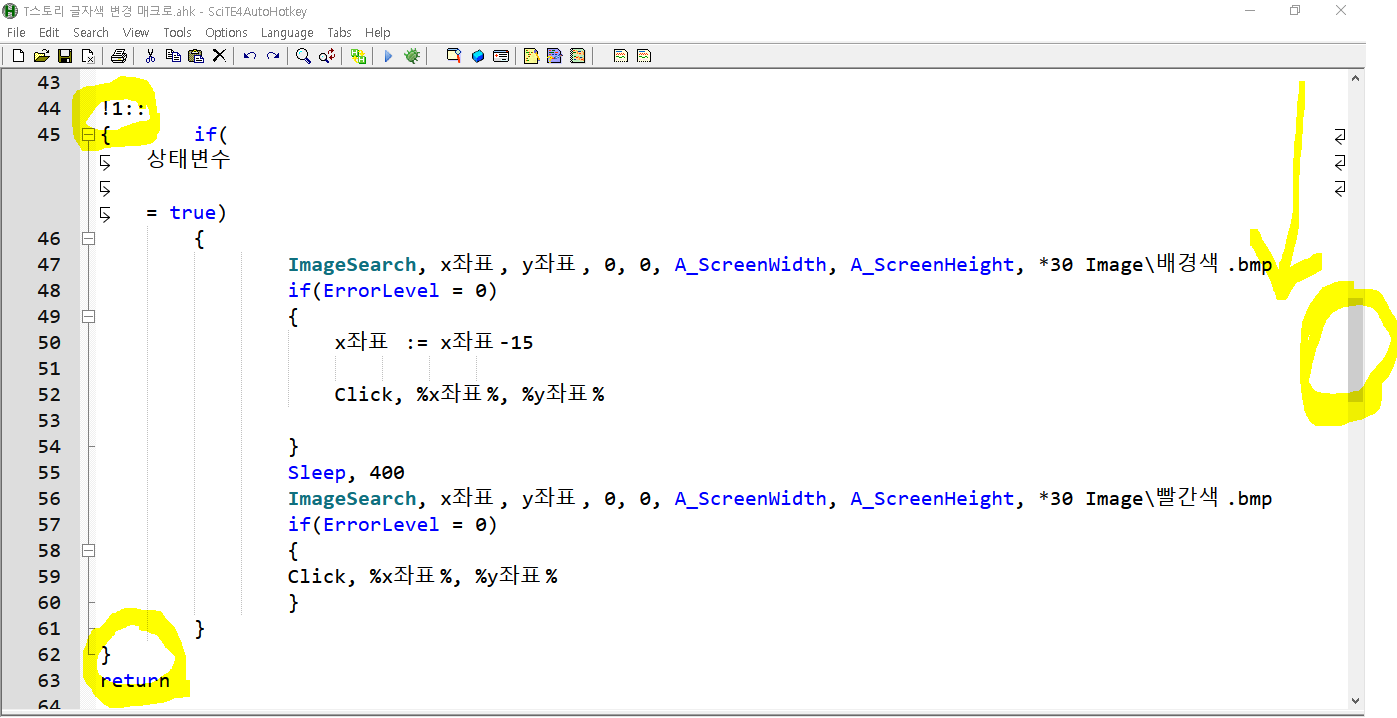Click the Copy toolbar icon
Screen dimensions: 1397x718
click(173, 56)
